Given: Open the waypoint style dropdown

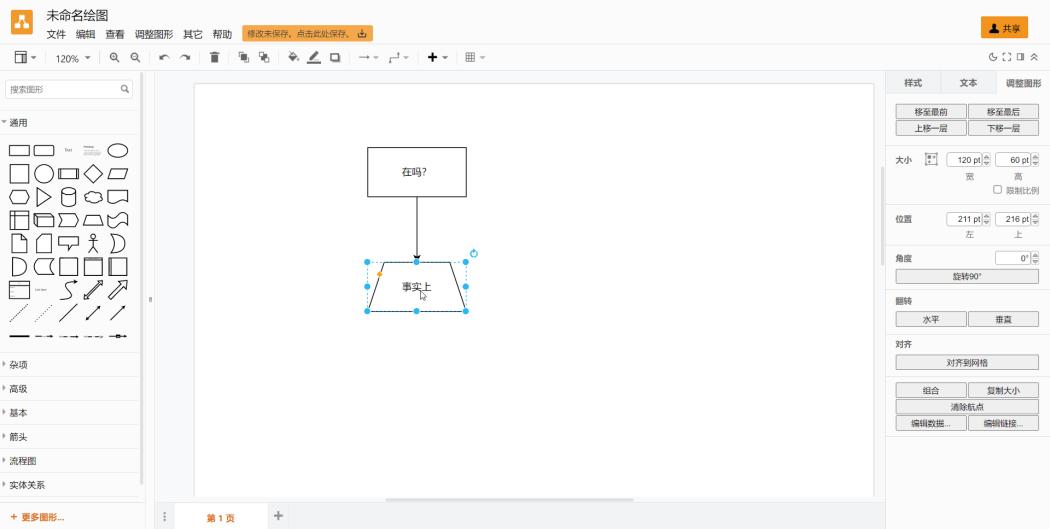Looking at the screenshot, I should (398, 58).
